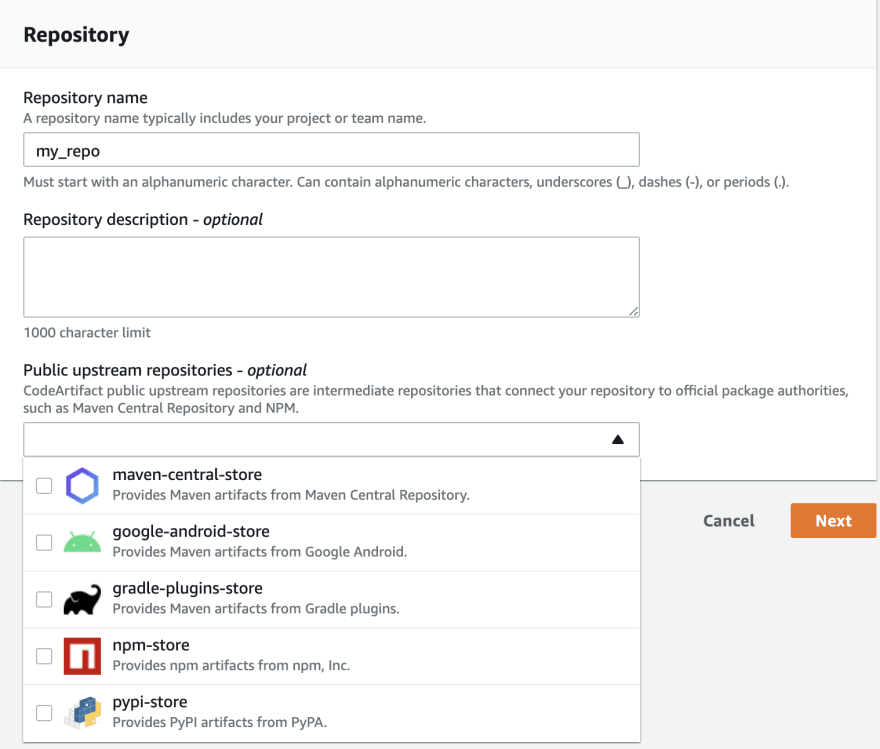The height and width of the screenshot is (749, 880).
Task: Select the pypi-store option label
Action: [x=150, y=702]
